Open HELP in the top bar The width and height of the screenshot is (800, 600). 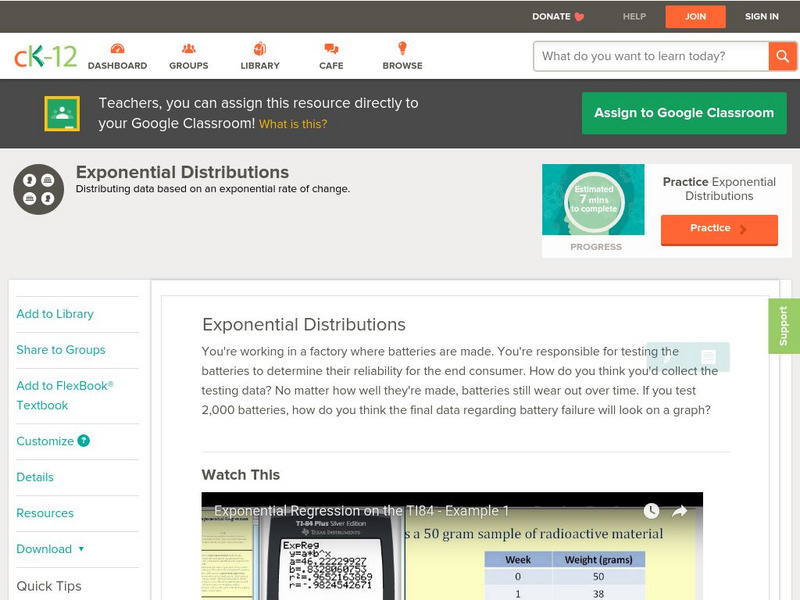coord(634,16)
